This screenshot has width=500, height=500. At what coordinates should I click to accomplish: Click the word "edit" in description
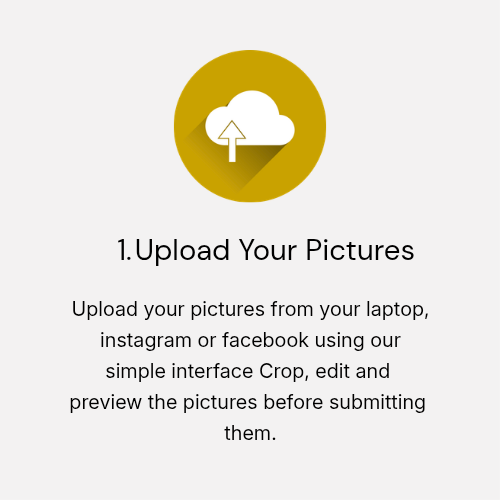332,371
